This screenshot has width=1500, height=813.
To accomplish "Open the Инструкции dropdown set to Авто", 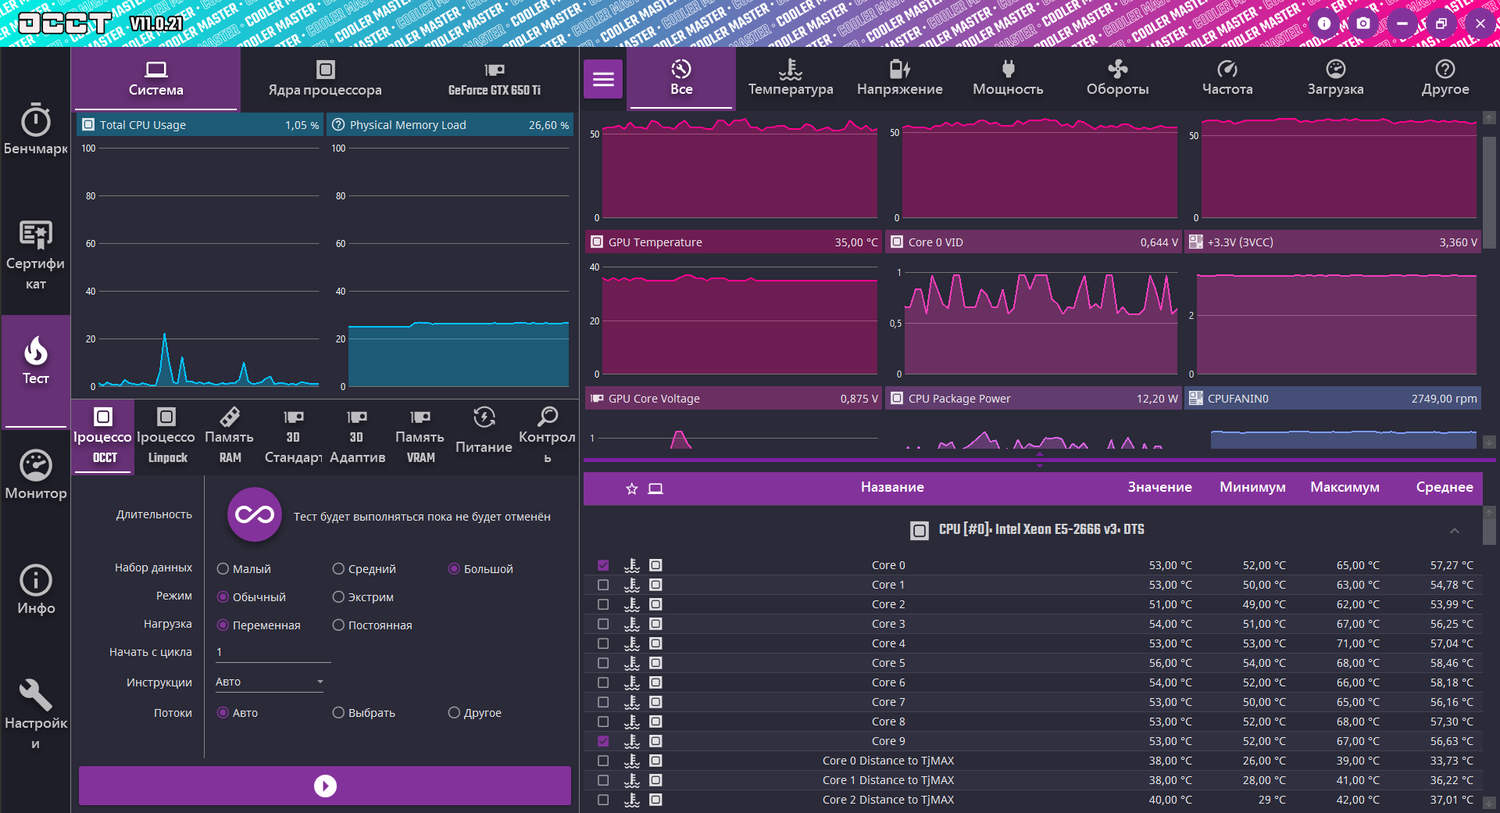I will click(x=271, y=682).
